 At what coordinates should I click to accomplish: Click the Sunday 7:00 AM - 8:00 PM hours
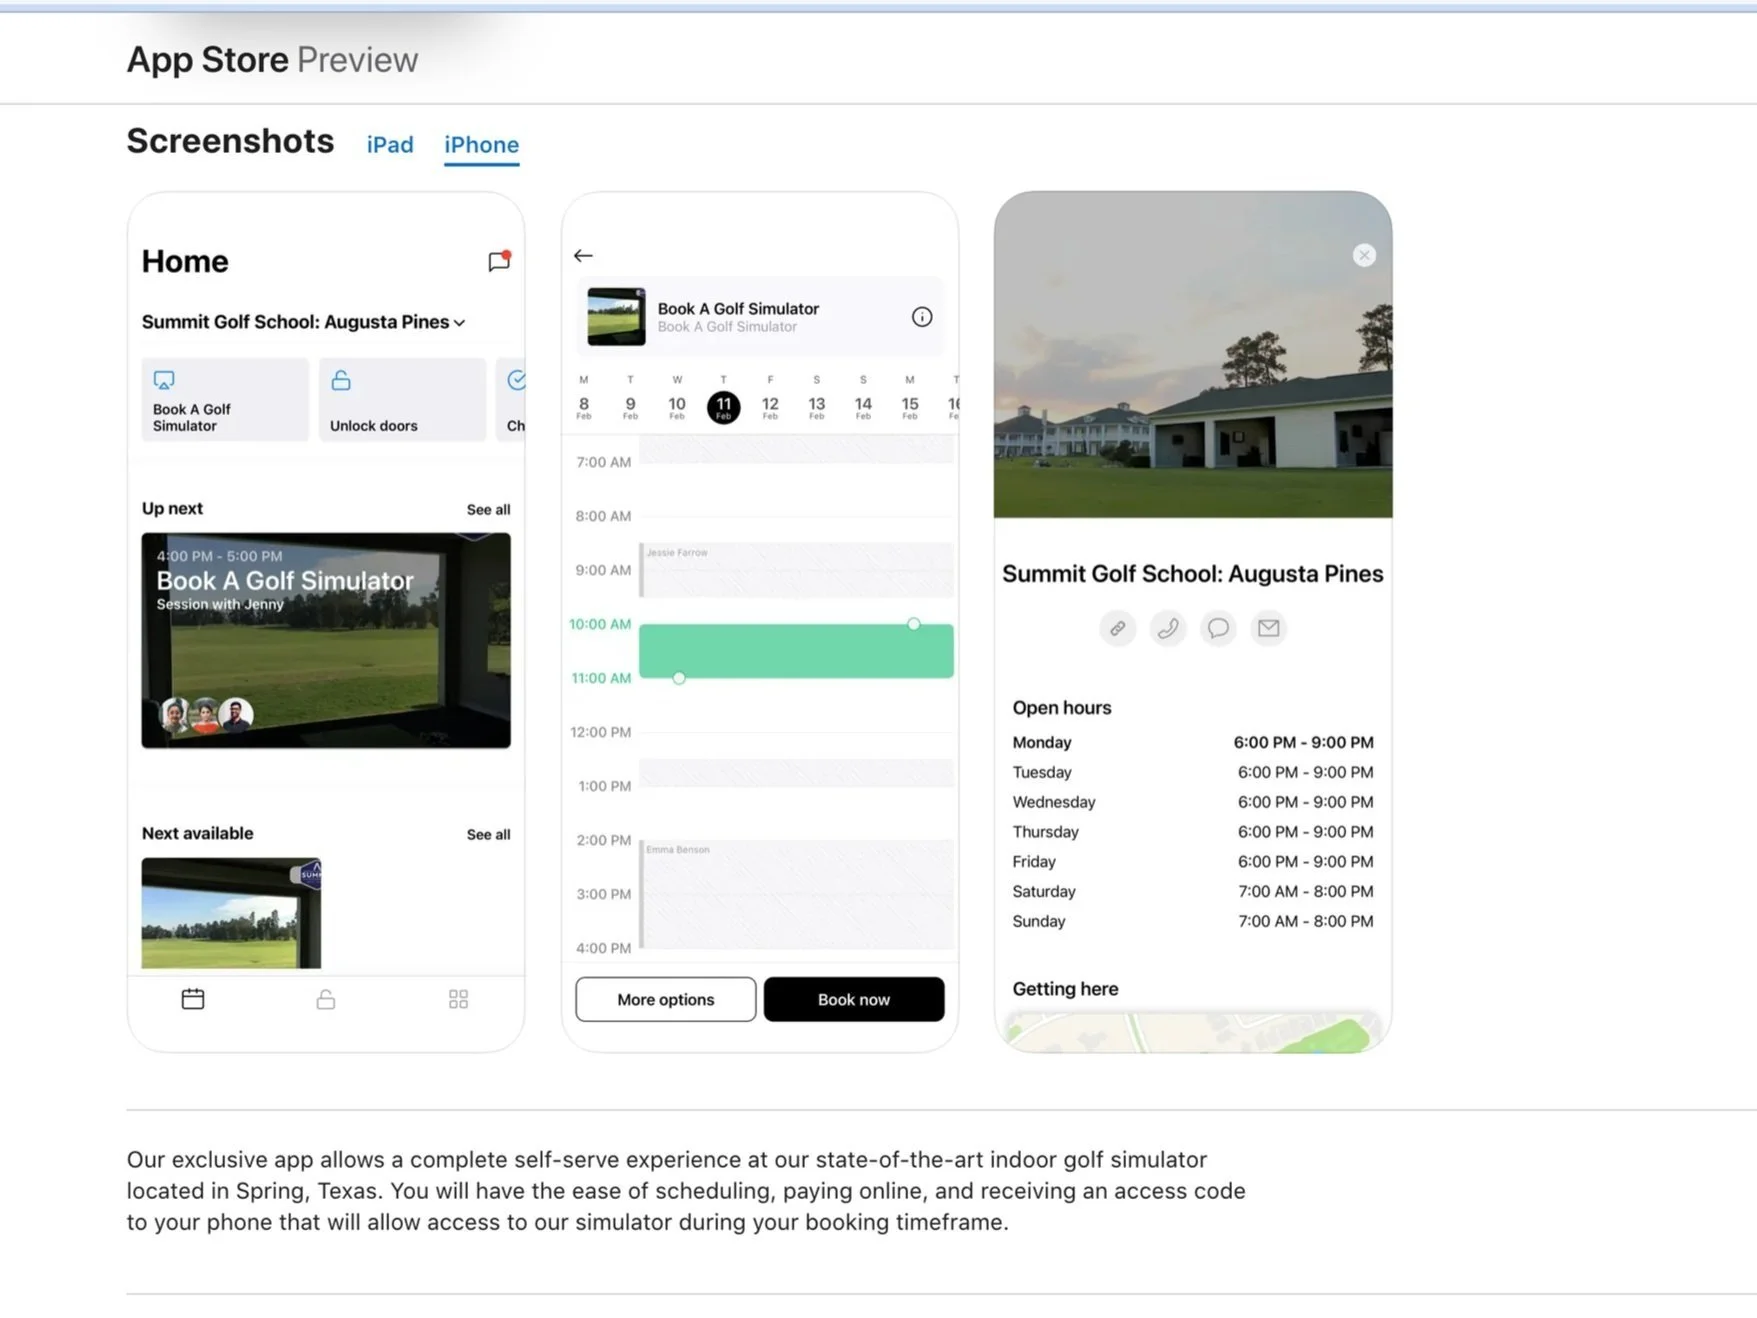click(1306, 921)
